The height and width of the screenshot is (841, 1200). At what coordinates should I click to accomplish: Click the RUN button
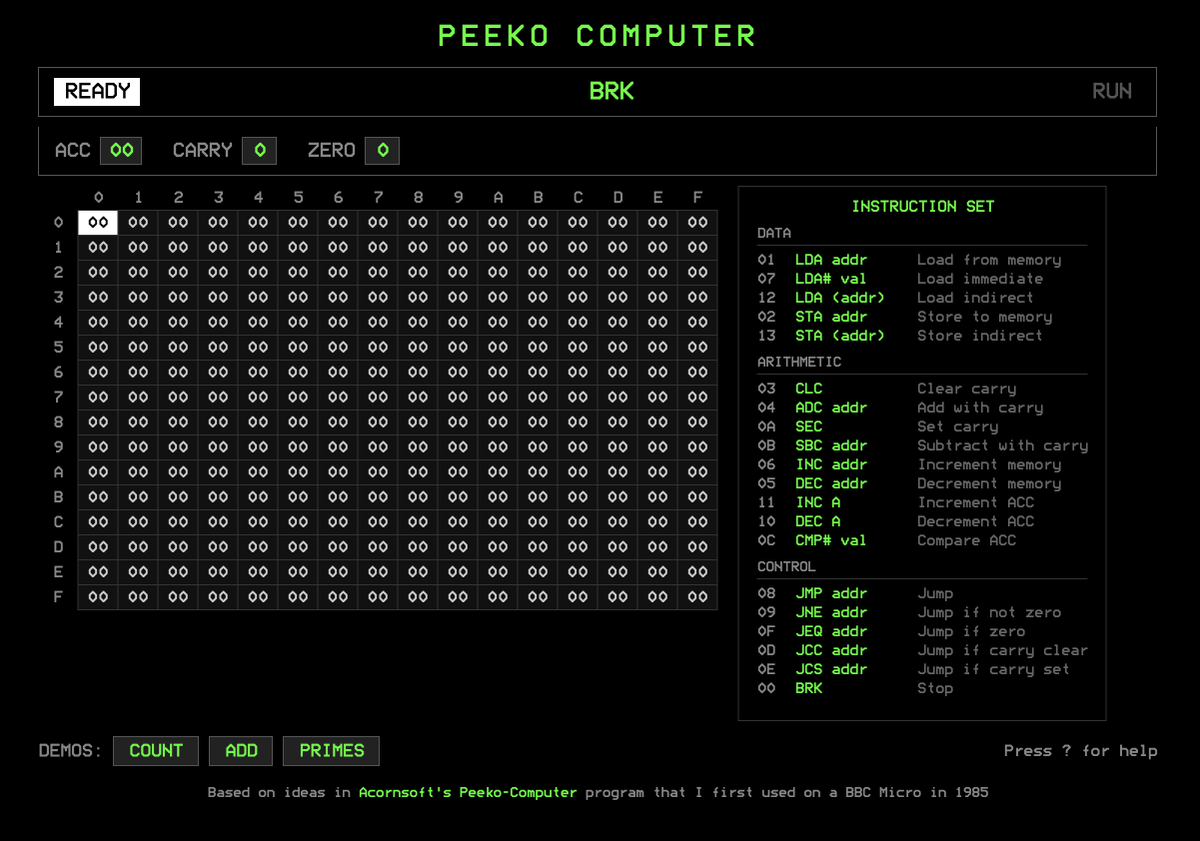[x=1112, y=91]
